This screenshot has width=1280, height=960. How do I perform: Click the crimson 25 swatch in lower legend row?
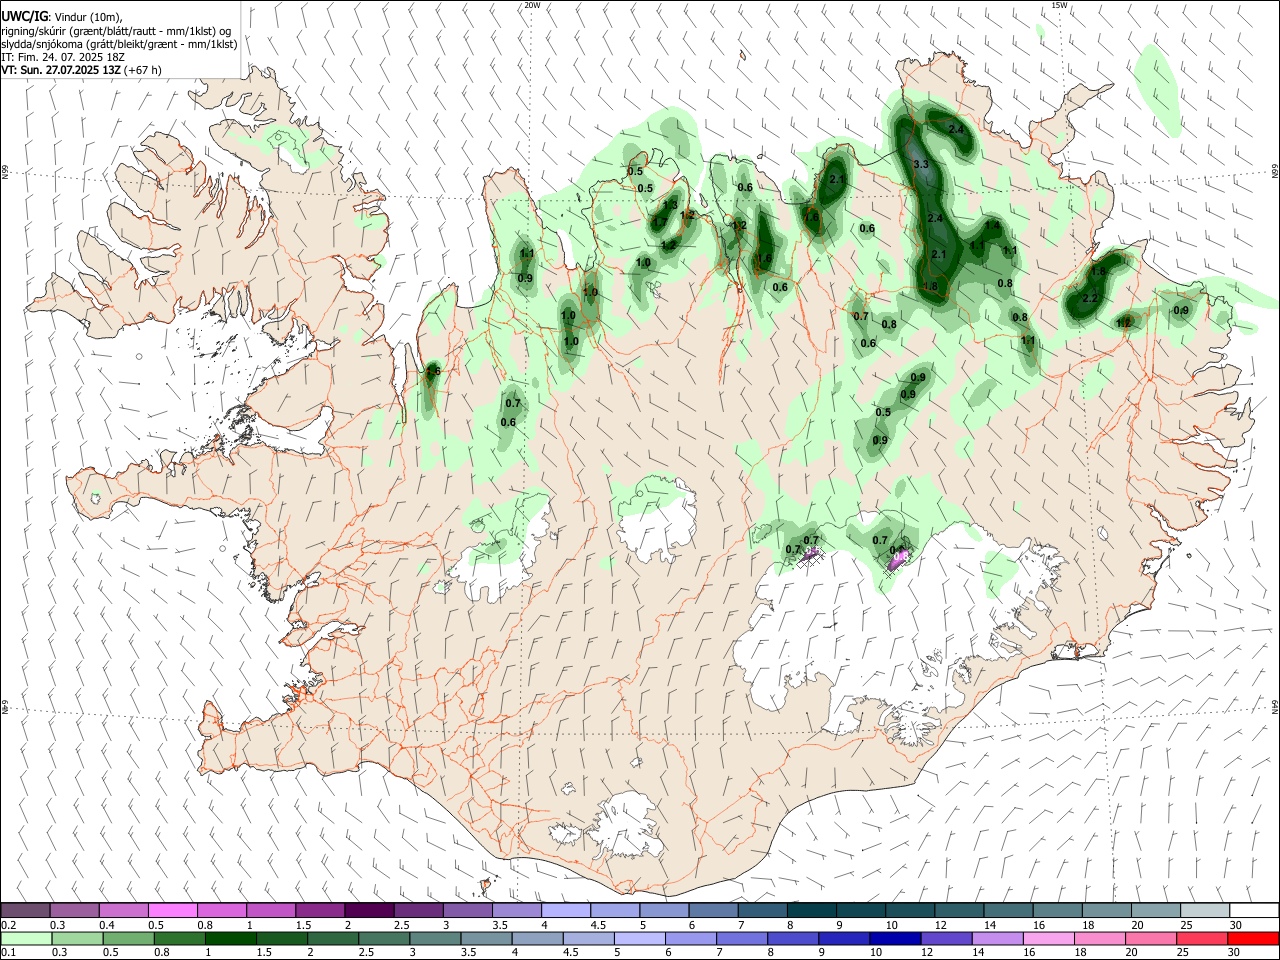tap(1201, 939)
